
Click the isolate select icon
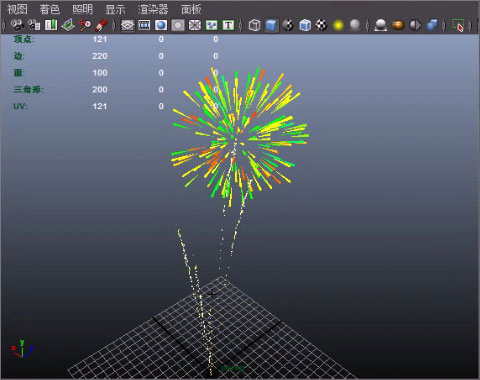[x=458, y=25]
